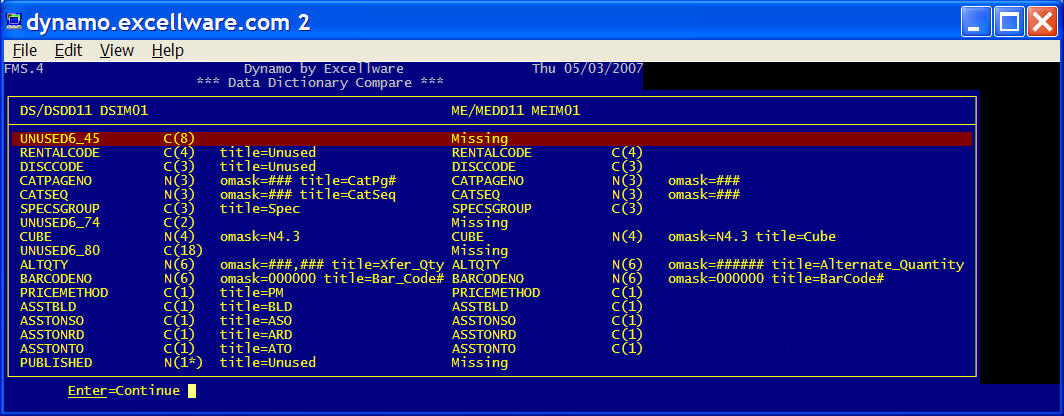The height and width of the screenshot is (416, 1064).
Task: Open the Help menu
Action: 168,50
